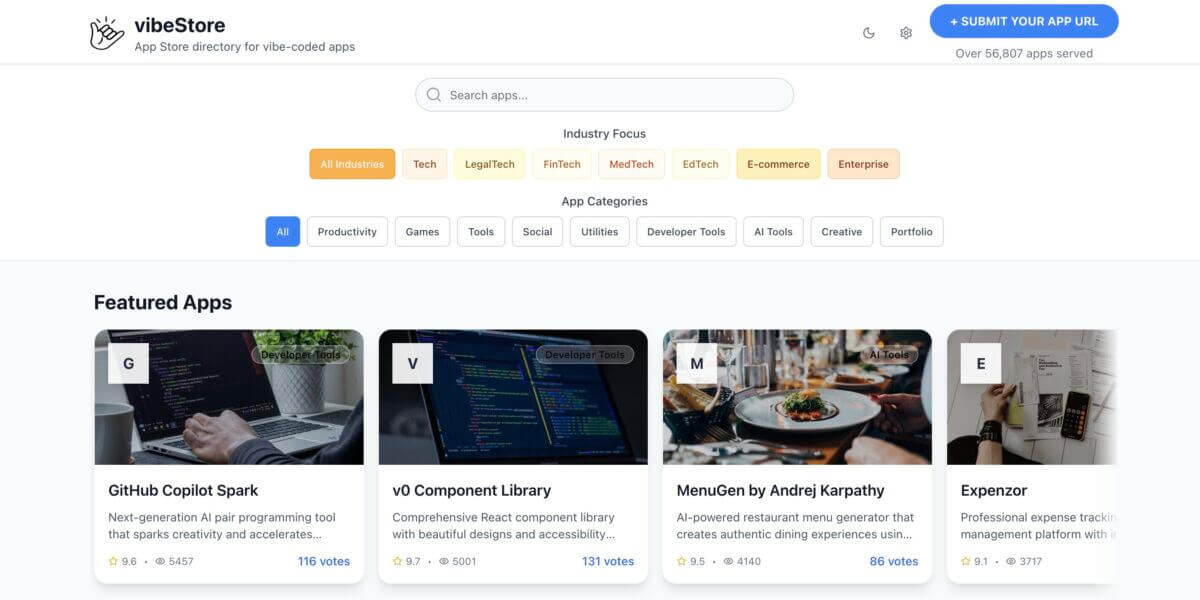Select the All app category
1200x600 pixels.
point(283,232)
